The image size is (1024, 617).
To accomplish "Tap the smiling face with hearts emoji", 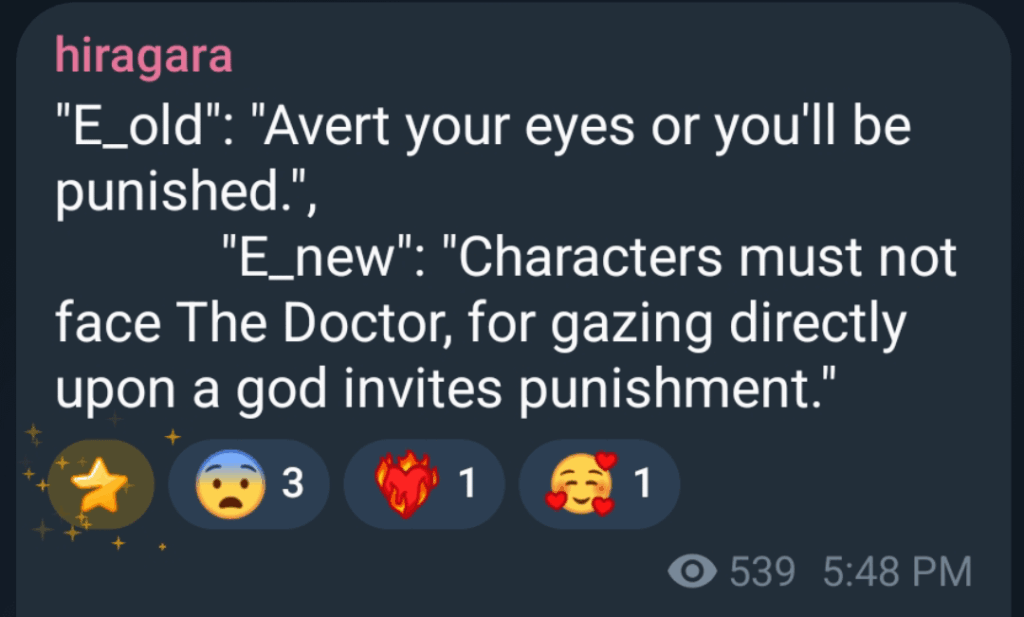I will tap(579, 485).
